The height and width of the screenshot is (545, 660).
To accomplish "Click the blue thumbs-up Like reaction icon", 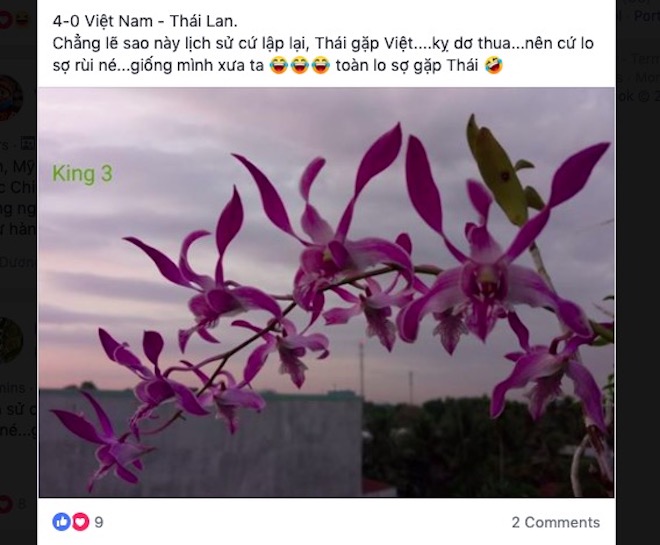I will [61, 522].
